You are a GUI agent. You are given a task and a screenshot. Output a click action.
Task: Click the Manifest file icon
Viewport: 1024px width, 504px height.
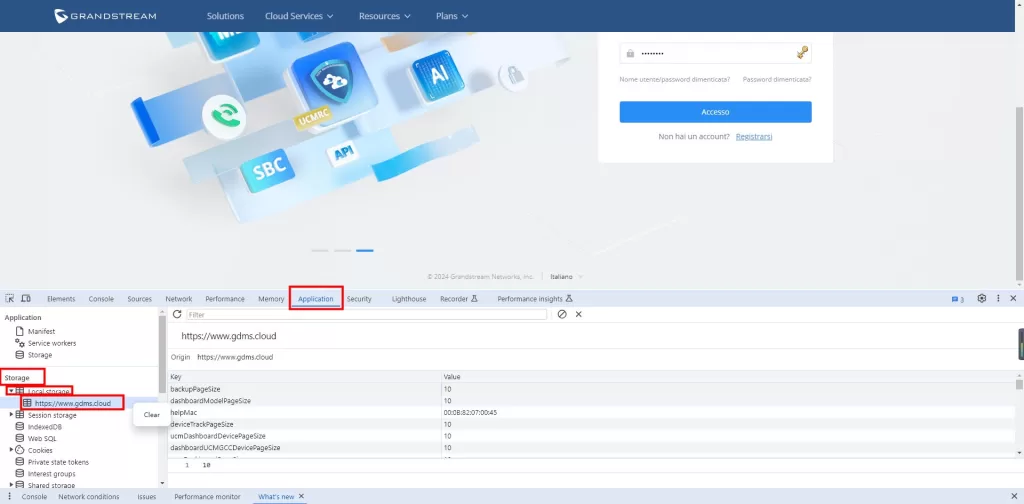[x=20, y=331]
